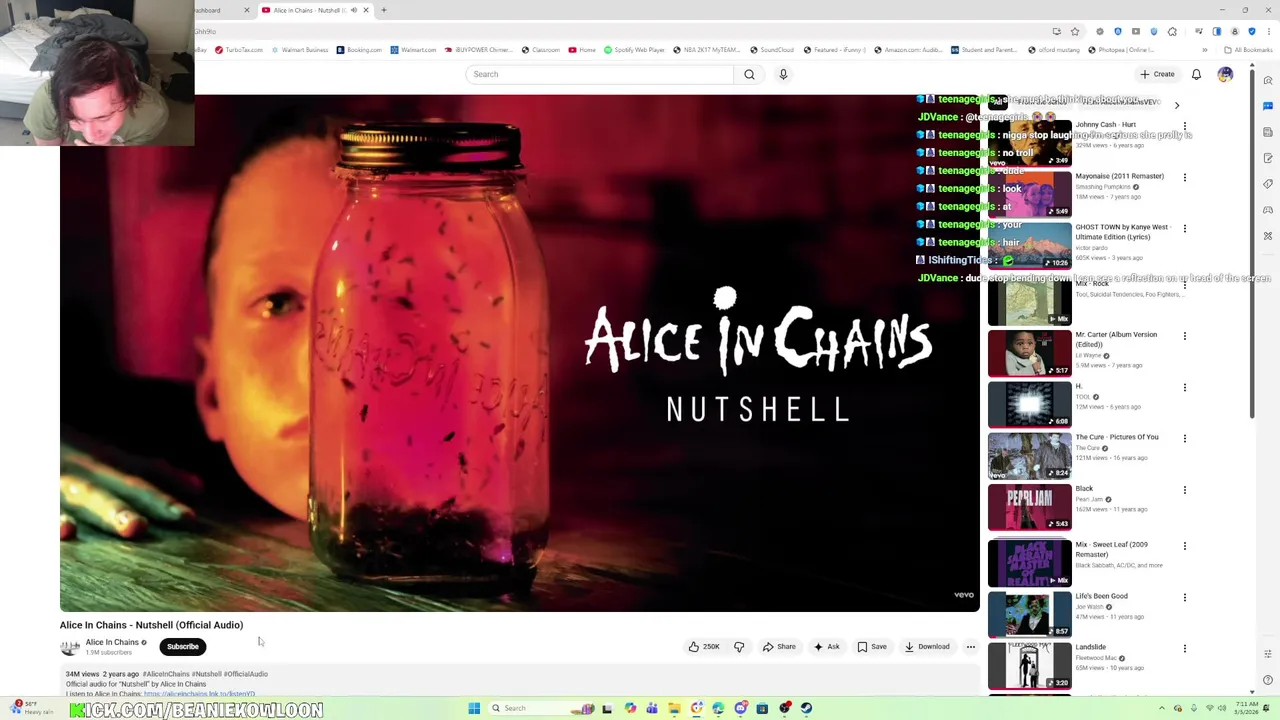Close the dashboard tab
The image size is (1280, 720).
click(x=246, y=10)
